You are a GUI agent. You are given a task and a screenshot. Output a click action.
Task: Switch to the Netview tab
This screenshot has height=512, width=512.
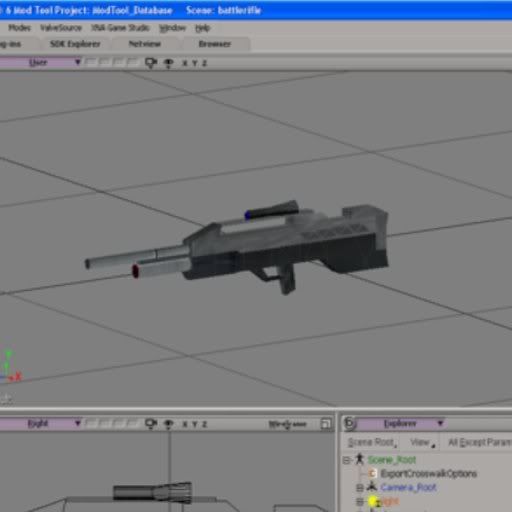[x=145, y=44]
